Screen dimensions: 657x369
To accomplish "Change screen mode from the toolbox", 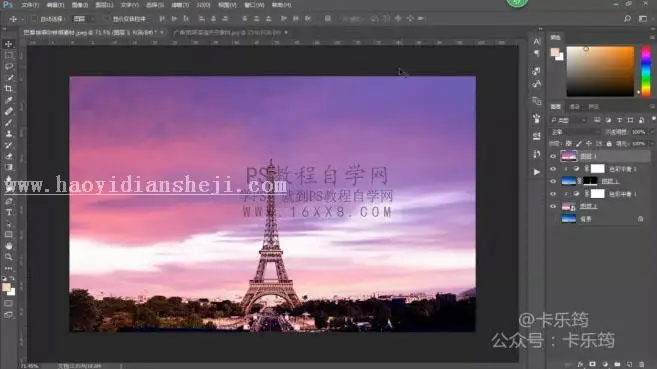I will point(8,315).
